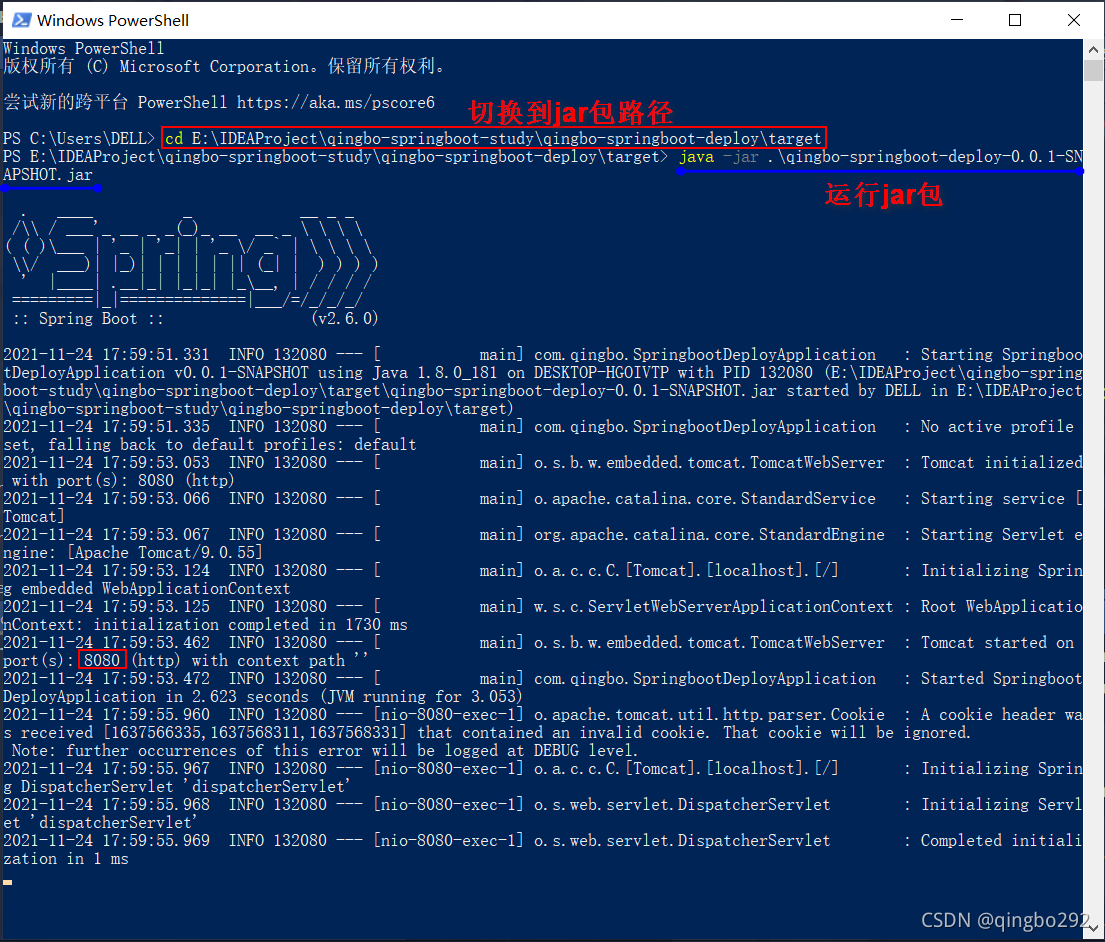The image size is (1105, 942).
Task: Click the https://aka.ms/pscore6 URL text
Action: pos(335,103)
